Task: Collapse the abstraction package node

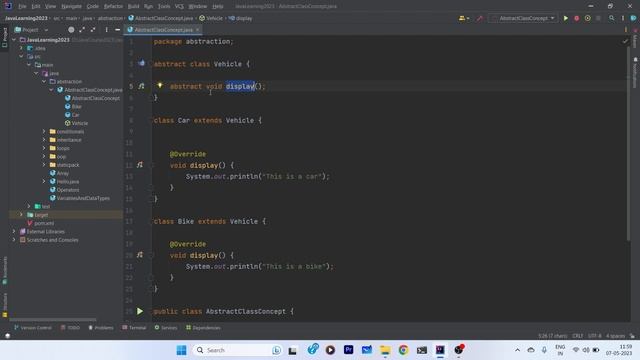Action: pos(44,82)
